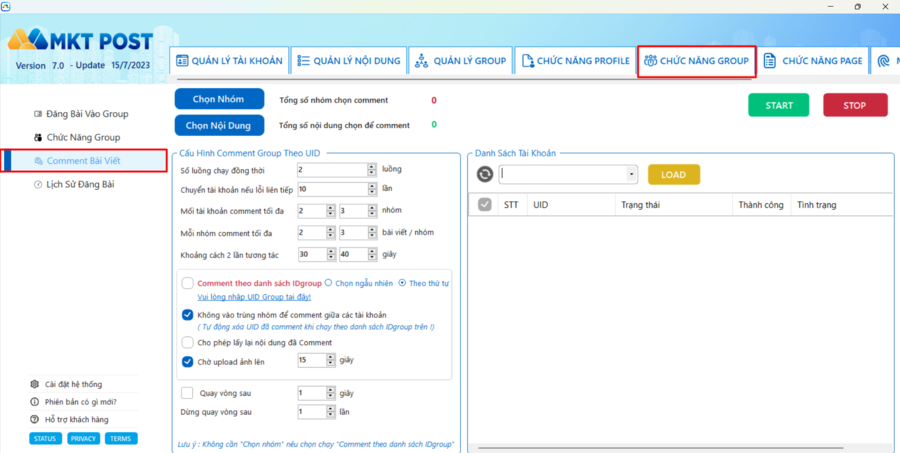
Task: Increase Số luồng chạy đồng thời spinner value
Action: point(372,167)
